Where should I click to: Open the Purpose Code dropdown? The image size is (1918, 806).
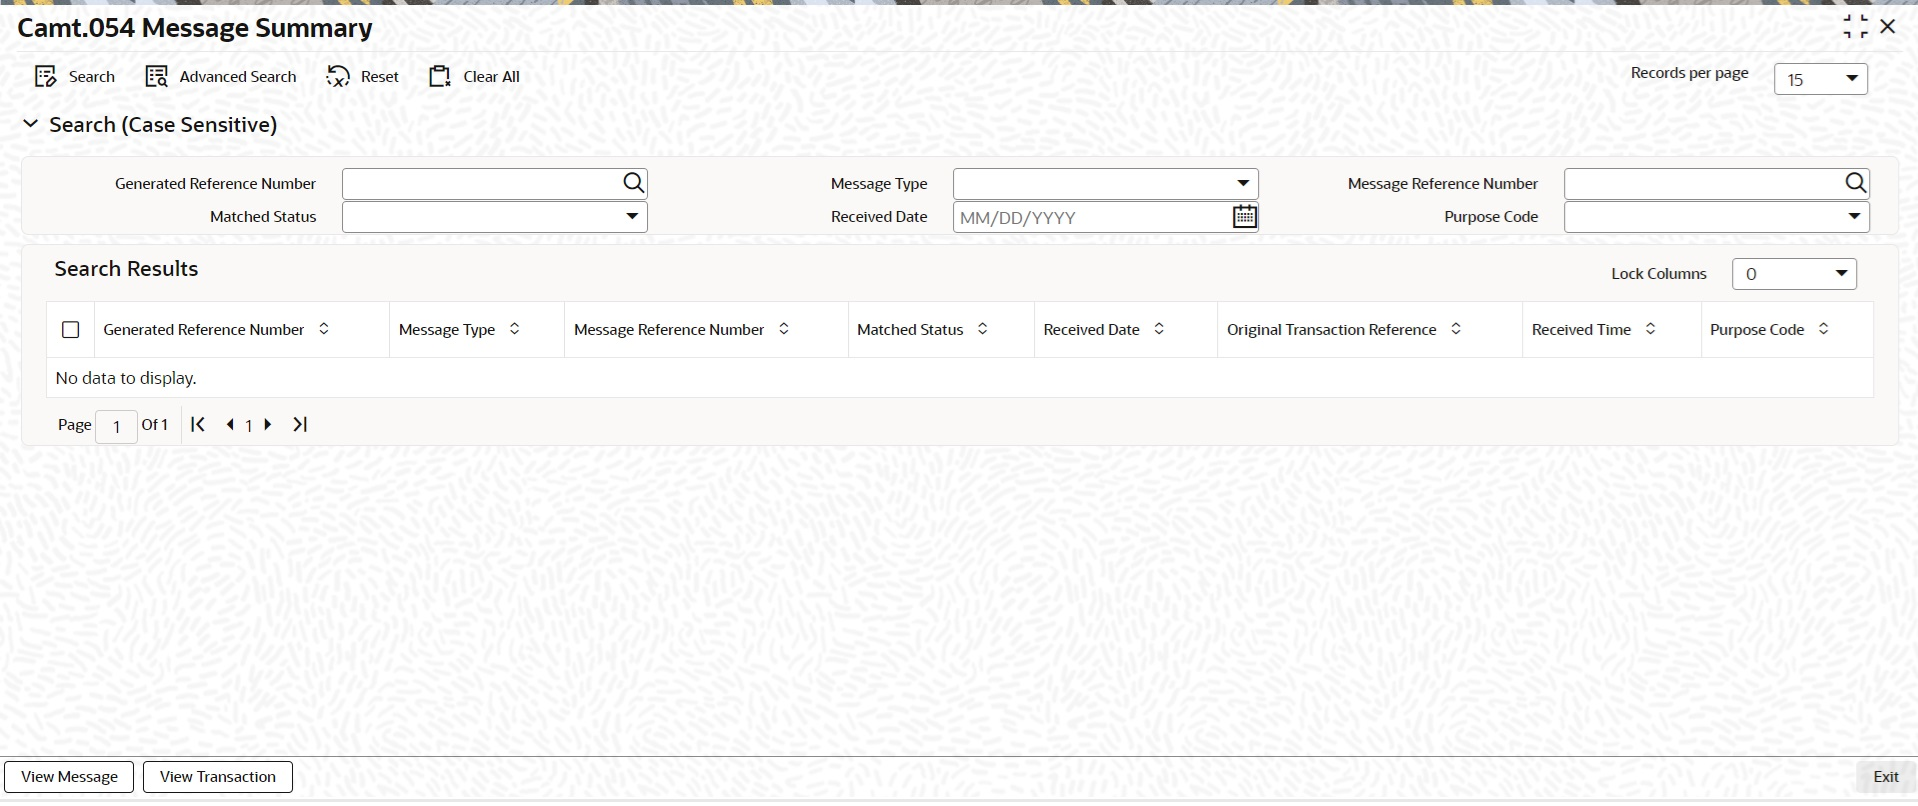pyautogui.click(x=1716, y=217)
